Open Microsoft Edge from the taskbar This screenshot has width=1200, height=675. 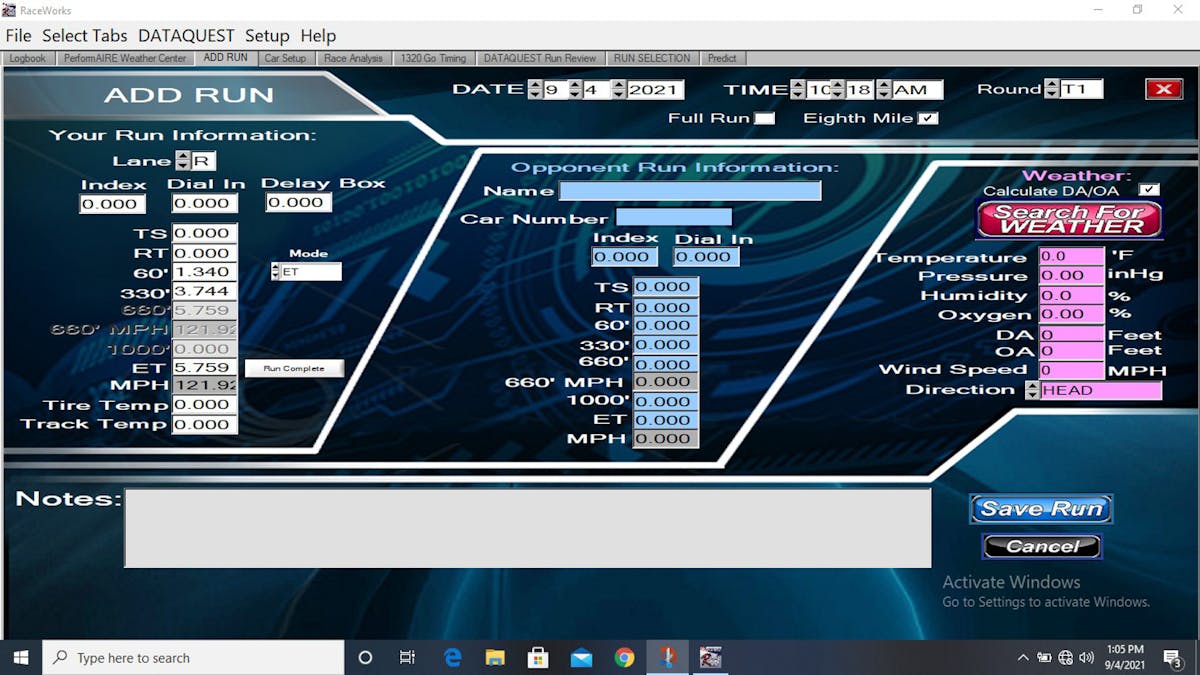(453, 657)
